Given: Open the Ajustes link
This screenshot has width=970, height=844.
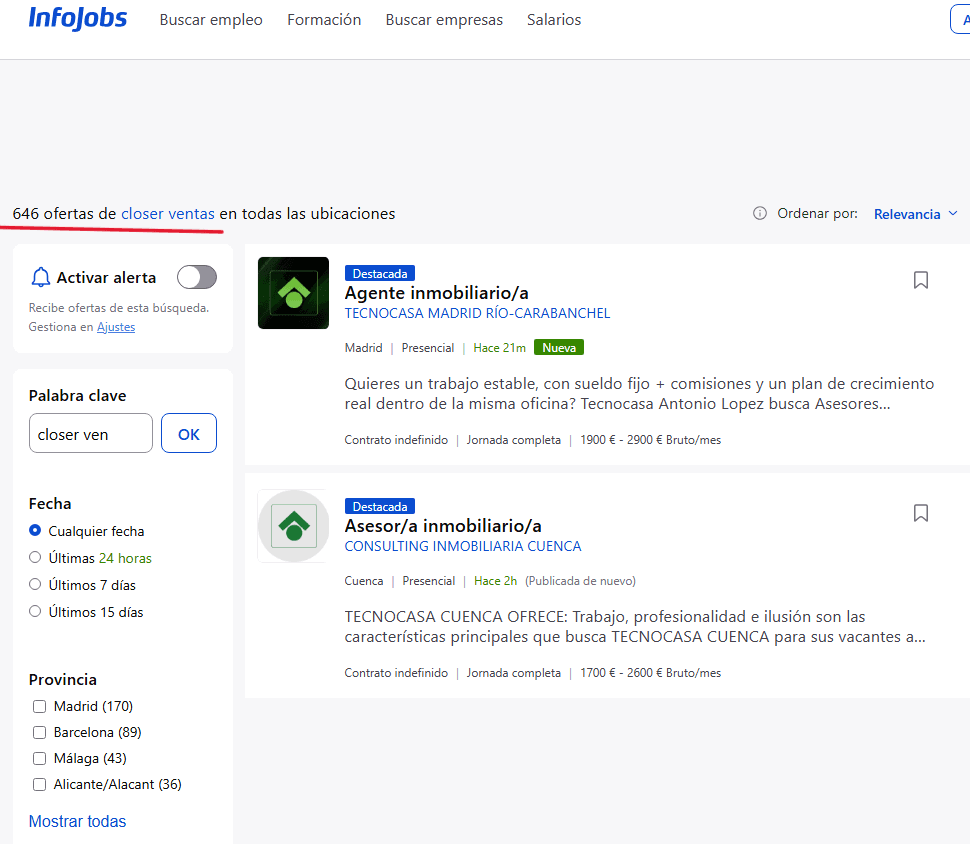Looking at the screenshot, I should [116, 327].
